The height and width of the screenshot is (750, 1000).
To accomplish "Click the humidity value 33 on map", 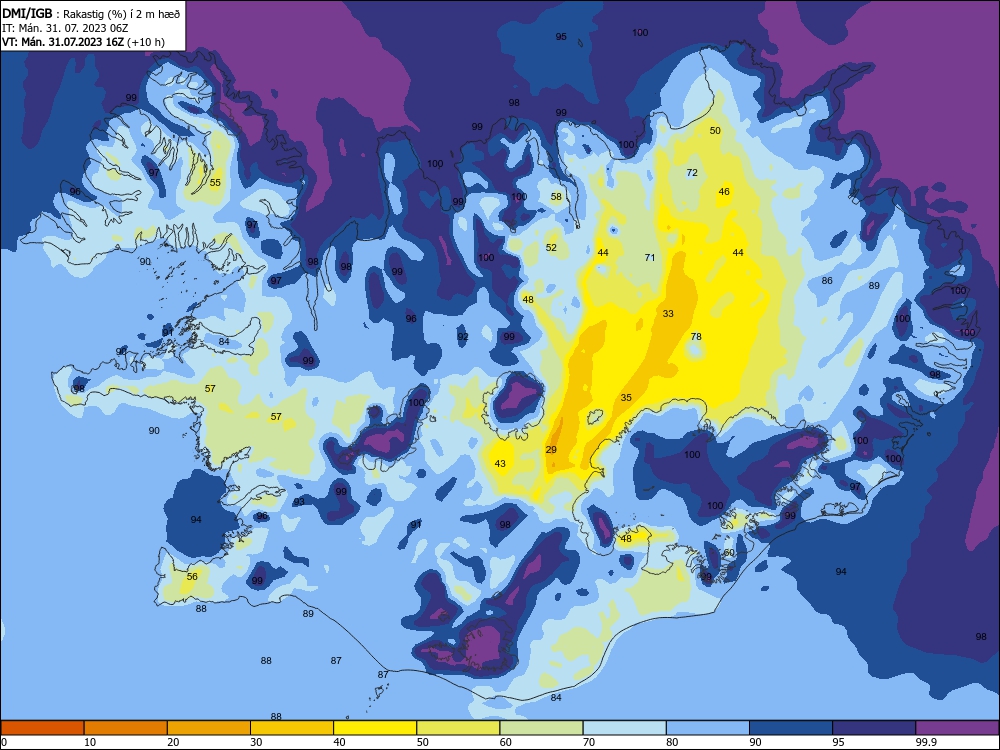I will (x=668, y=314).
